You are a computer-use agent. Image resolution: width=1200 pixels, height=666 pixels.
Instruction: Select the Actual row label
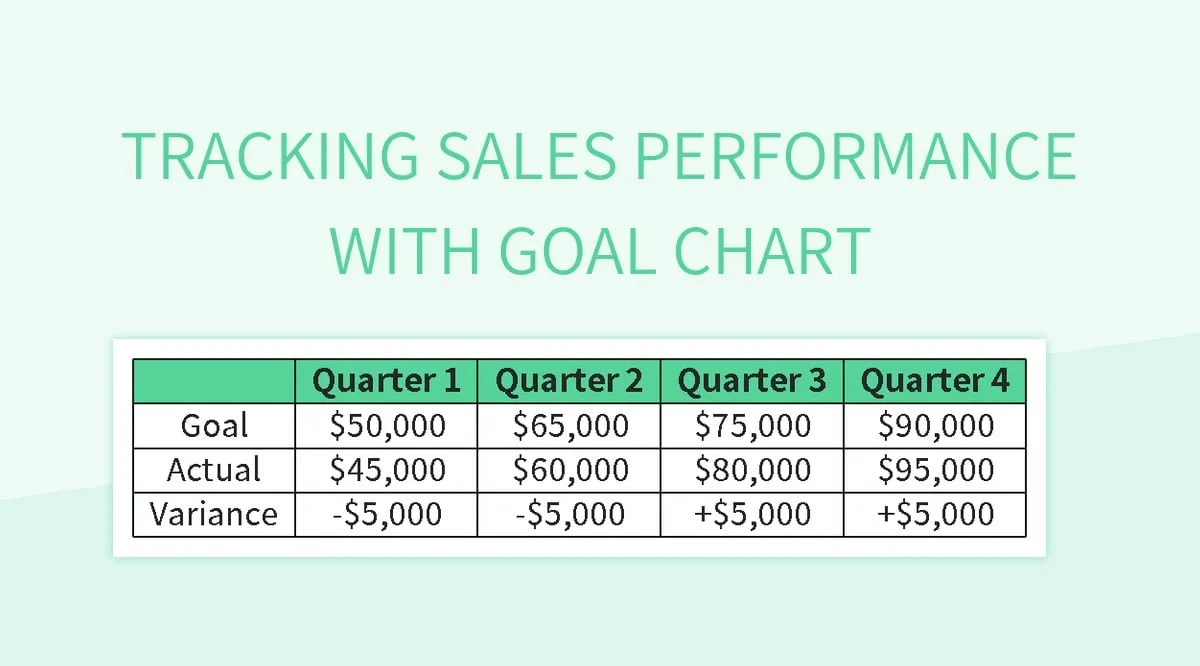pyautogui.click(x=214, y=470)
